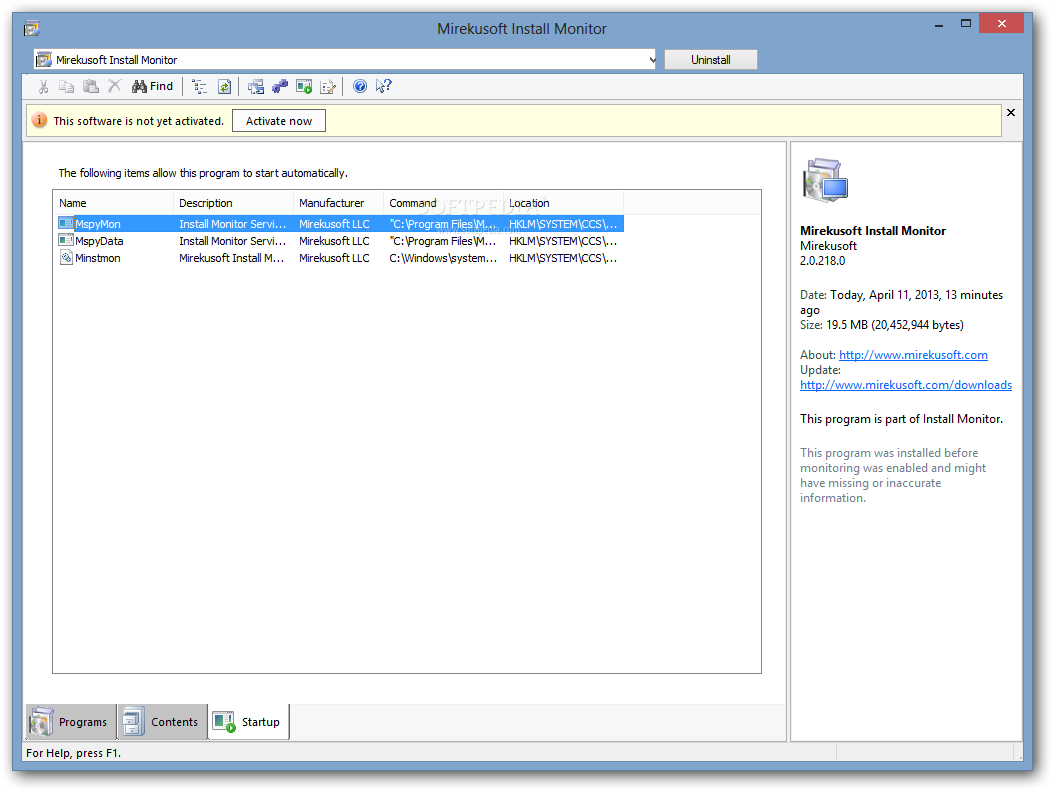This screenshot has height=791, width=1053.
Task: Open the mirekusoft.com/downloads update link
Action: click(906, 385)
